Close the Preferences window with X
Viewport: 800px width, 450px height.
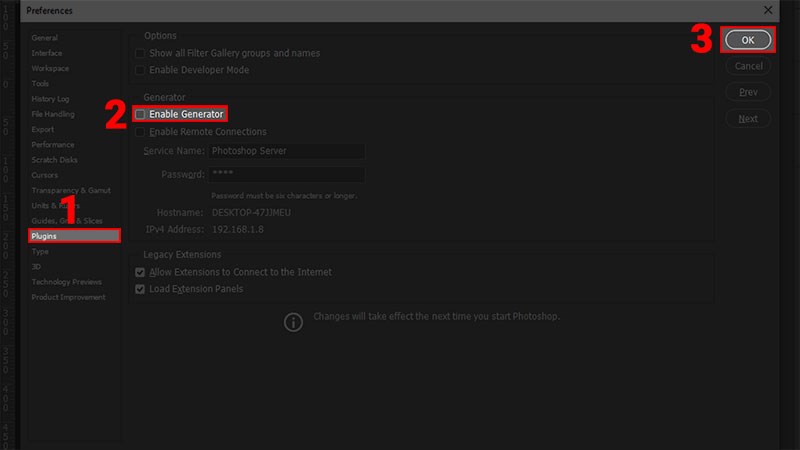click(x=768, y=10)
